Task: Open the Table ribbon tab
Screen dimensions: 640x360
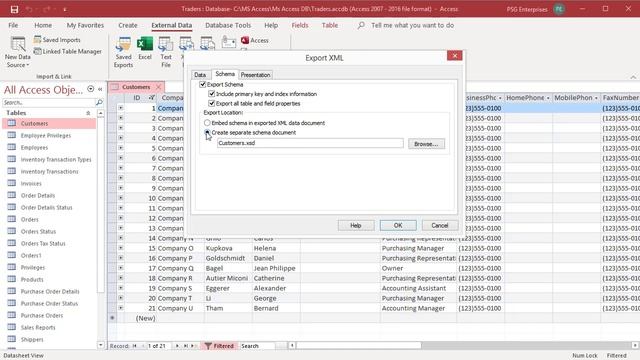Action: (x=330, y=25)
